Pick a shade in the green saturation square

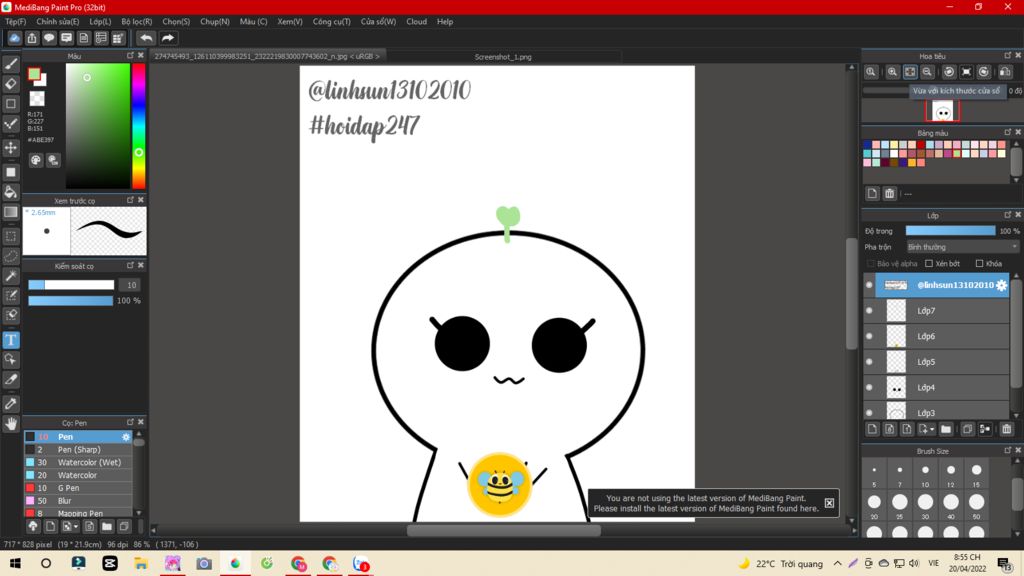[x=97, y=126]
